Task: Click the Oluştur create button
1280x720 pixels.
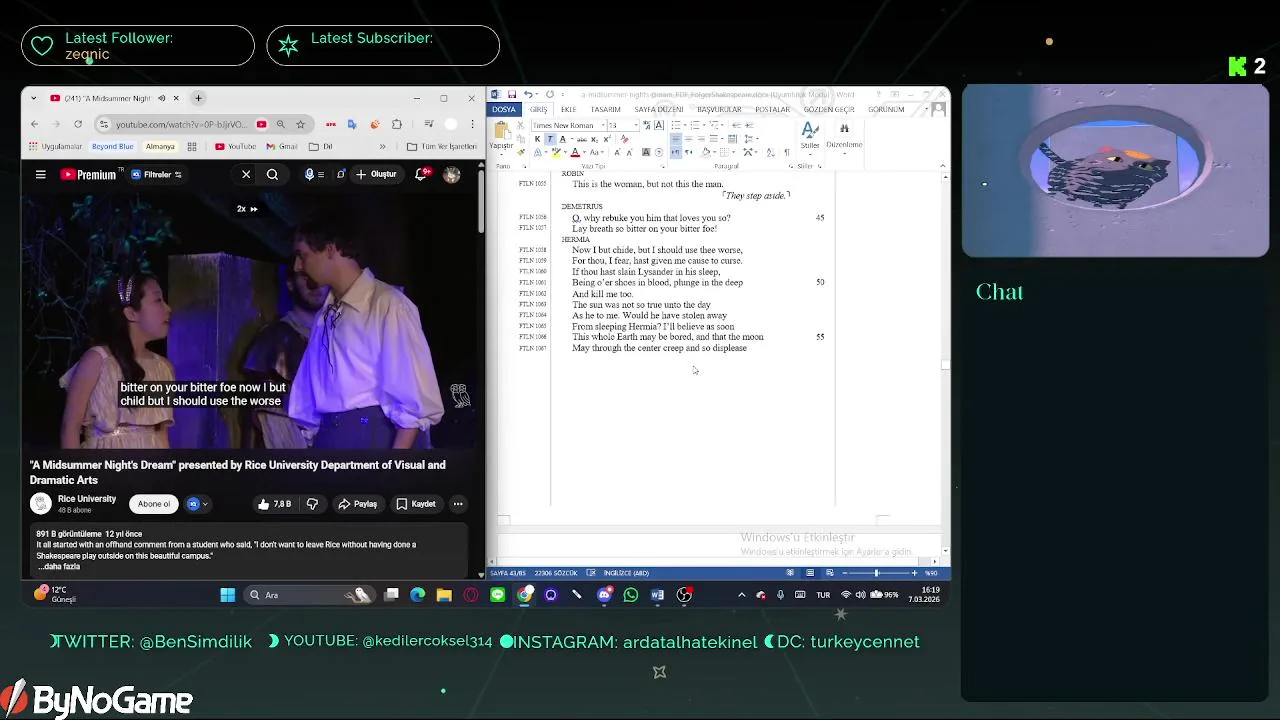Action: click(x=377, y=174)
